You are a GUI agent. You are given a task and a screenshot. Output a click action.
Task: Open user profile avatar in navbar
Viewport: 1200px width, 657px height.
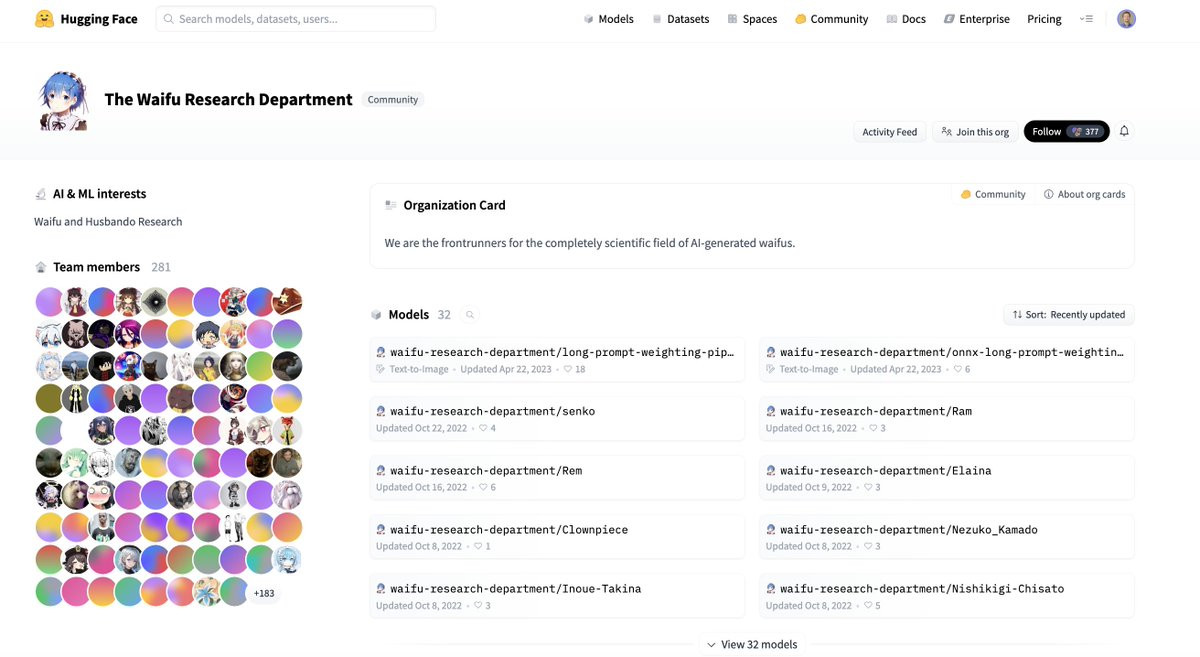coord(1126,19)
